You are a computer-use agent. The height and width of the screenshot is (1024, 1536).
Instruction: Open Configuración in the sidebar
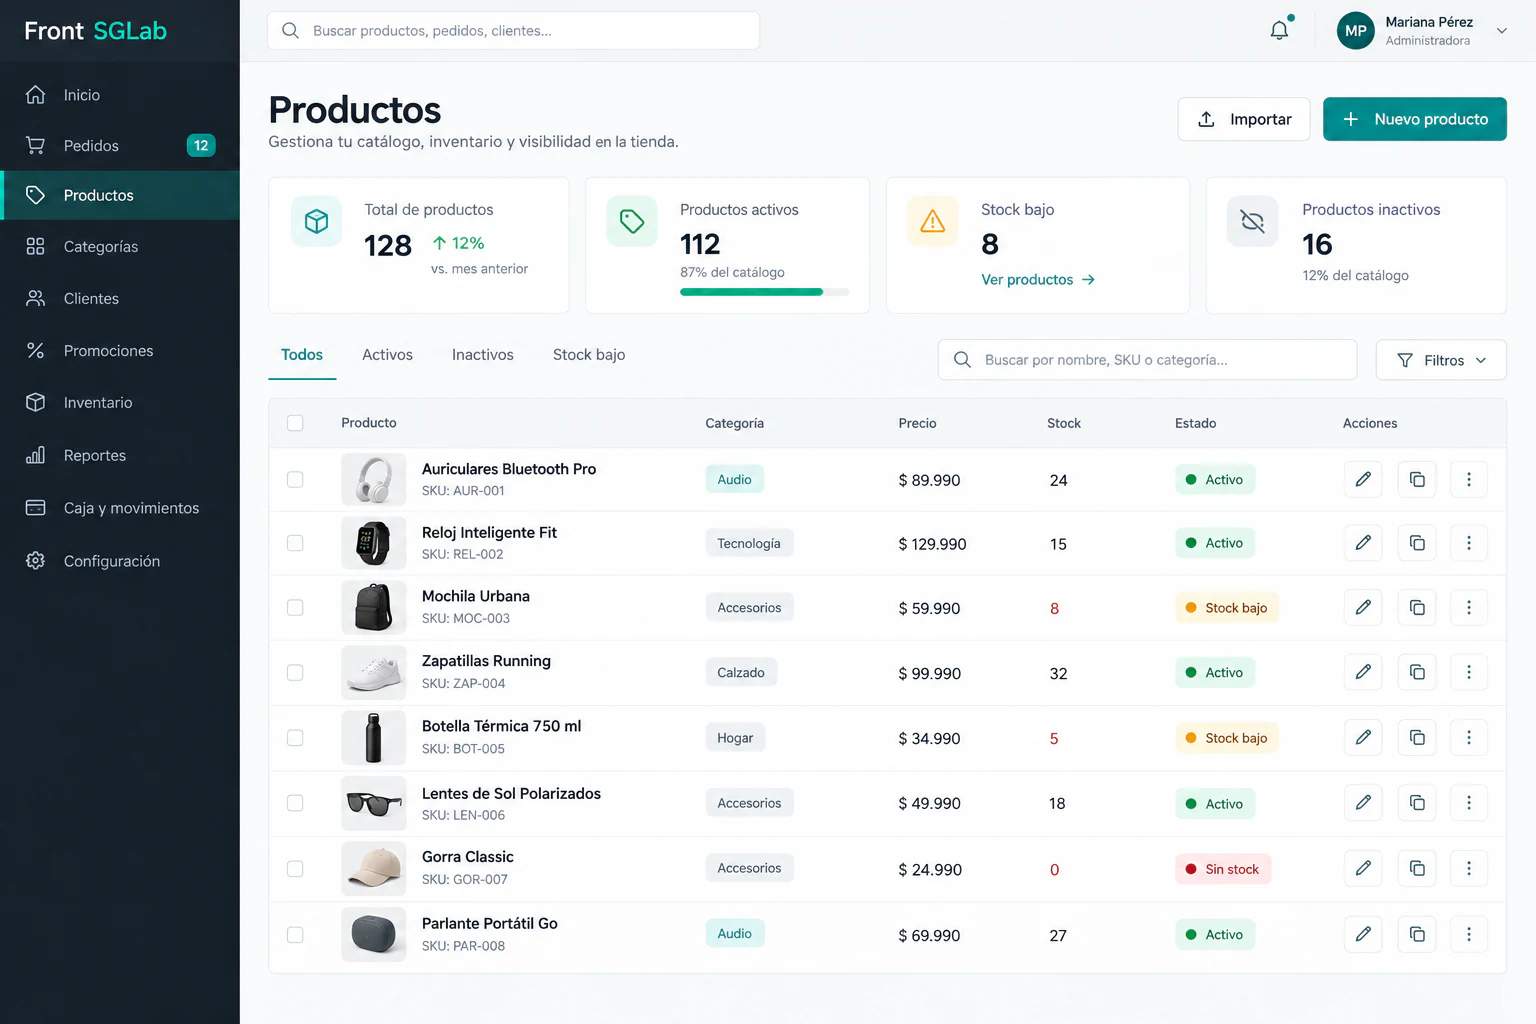pyautogui.click(x=120, y=561)
